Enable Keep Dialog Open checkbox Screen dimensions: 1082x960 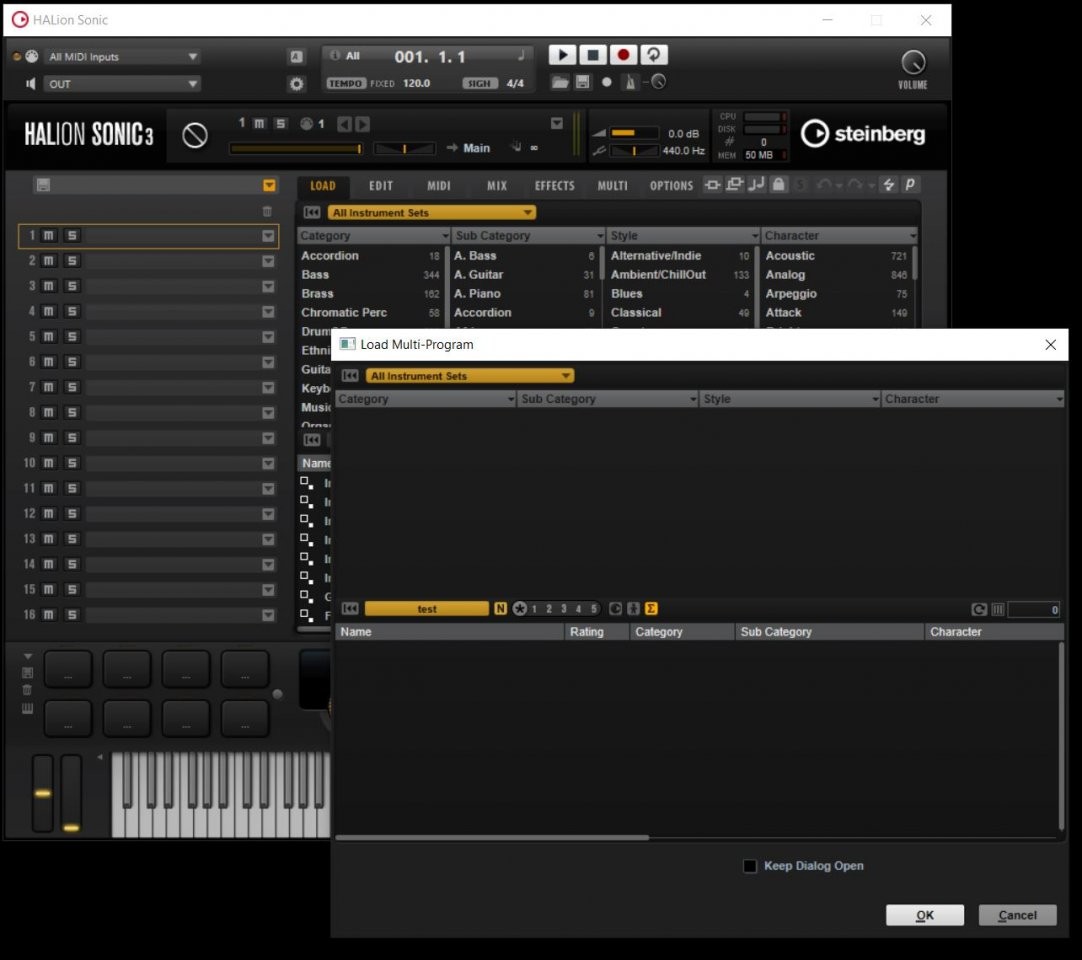pos(750,866)
